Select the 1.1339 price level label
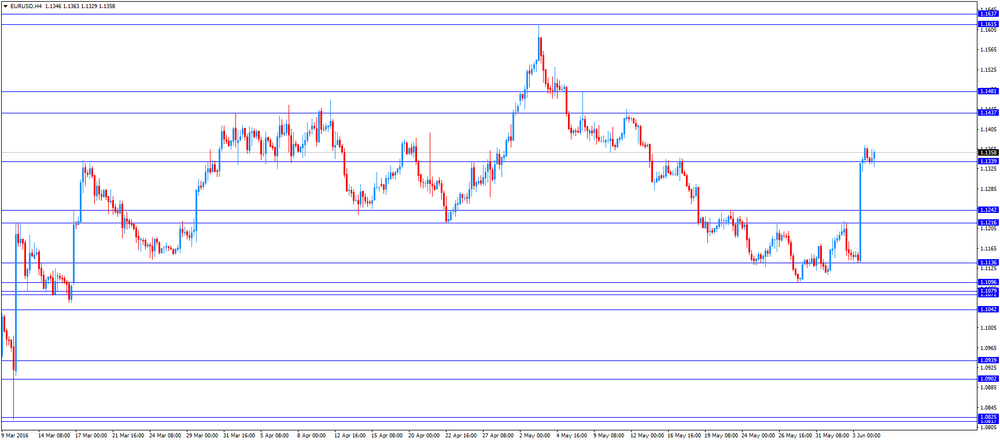 click(x=988, y=161)
